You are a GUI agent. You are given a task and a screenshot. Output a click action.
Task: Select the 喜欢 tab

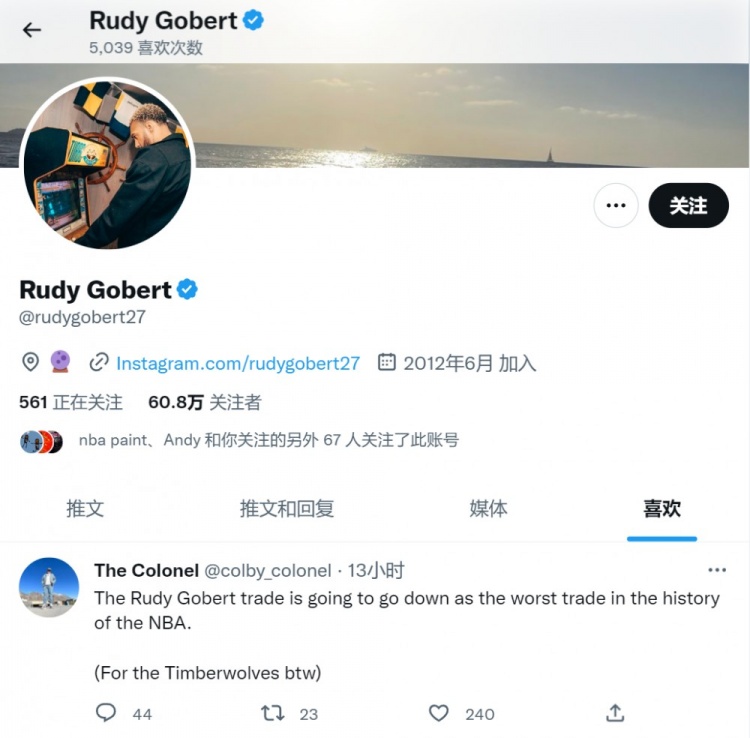(x=662, y=508)
